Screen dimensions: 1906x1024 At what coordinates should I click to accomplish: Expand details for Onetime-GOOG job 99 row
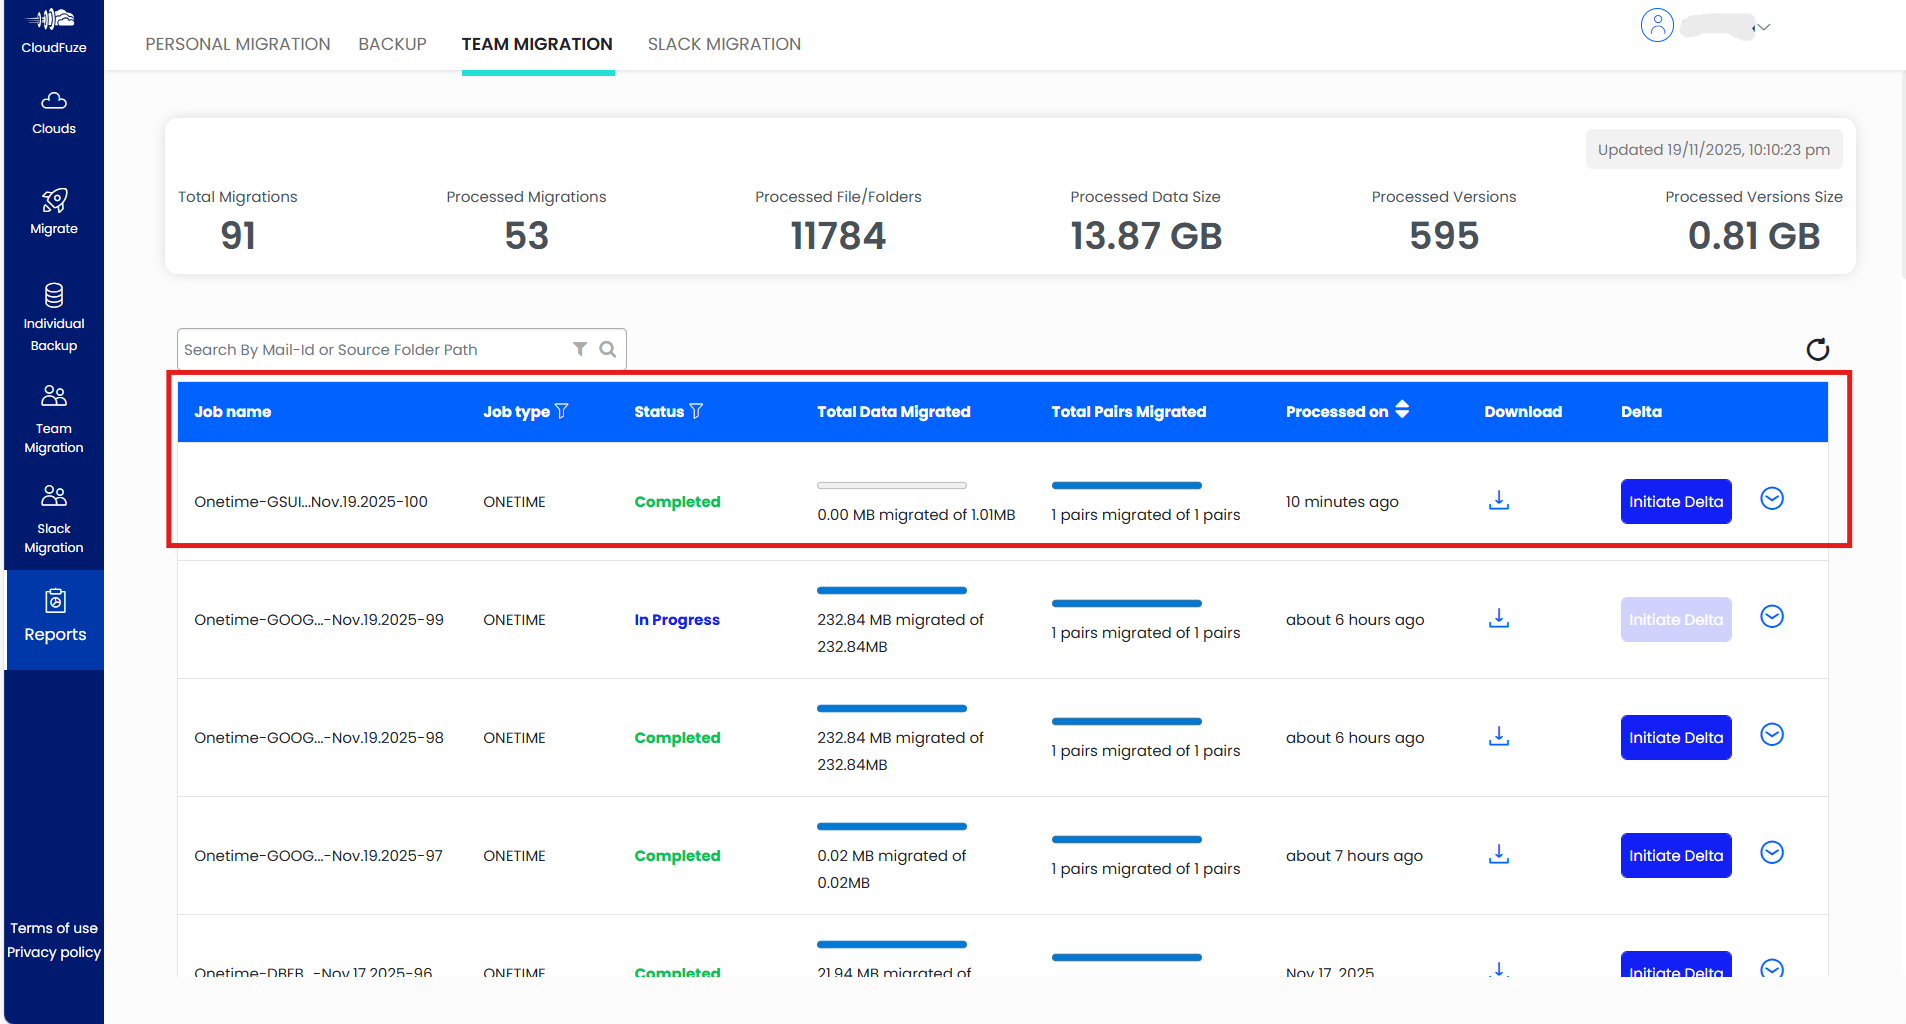(1771, 617)
